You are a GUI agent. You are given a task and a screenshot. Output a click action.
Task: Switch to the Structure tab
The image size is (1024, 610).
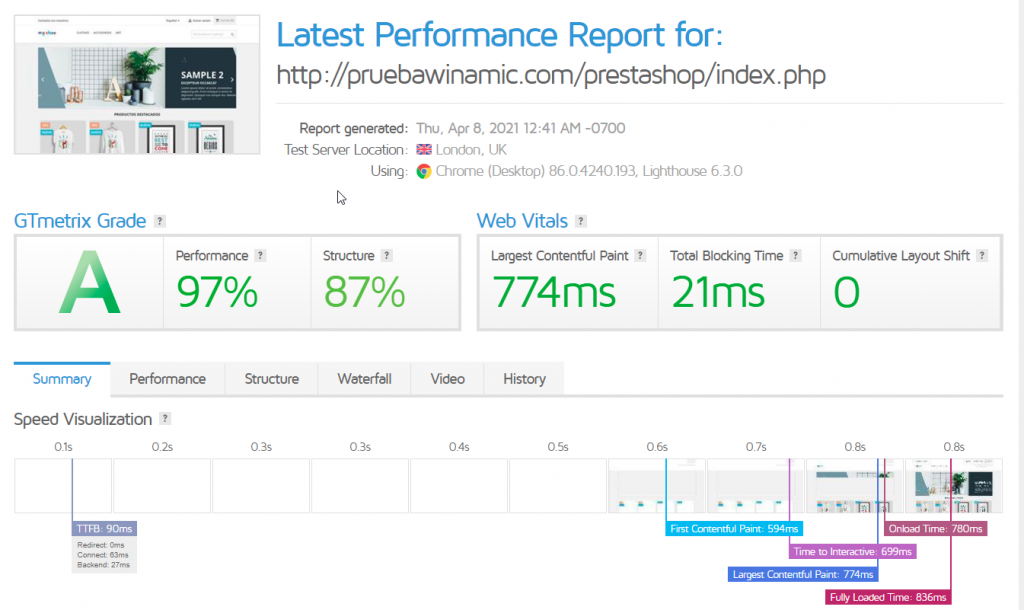tap(272, 379)
